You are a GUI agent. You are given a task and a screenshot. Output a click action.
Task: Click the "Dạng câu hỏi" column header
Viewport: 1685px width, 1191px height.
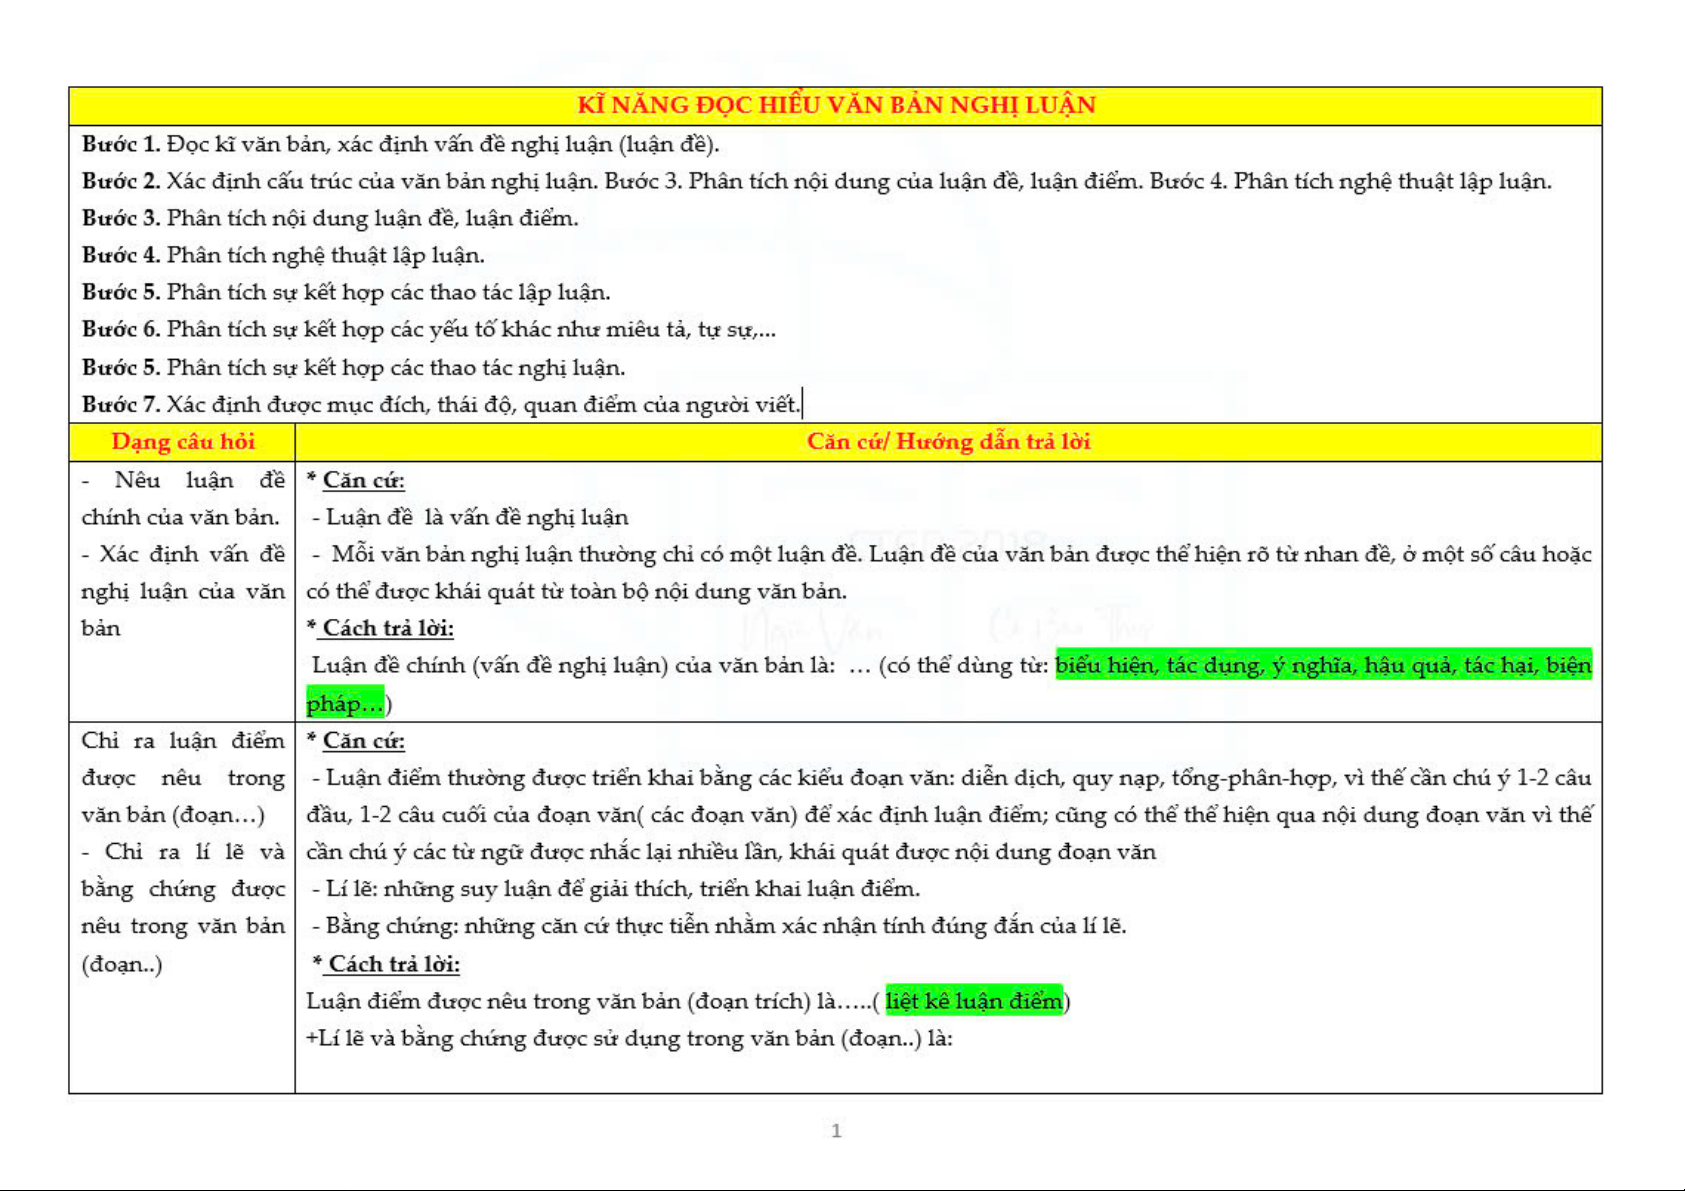click(183, 441)
